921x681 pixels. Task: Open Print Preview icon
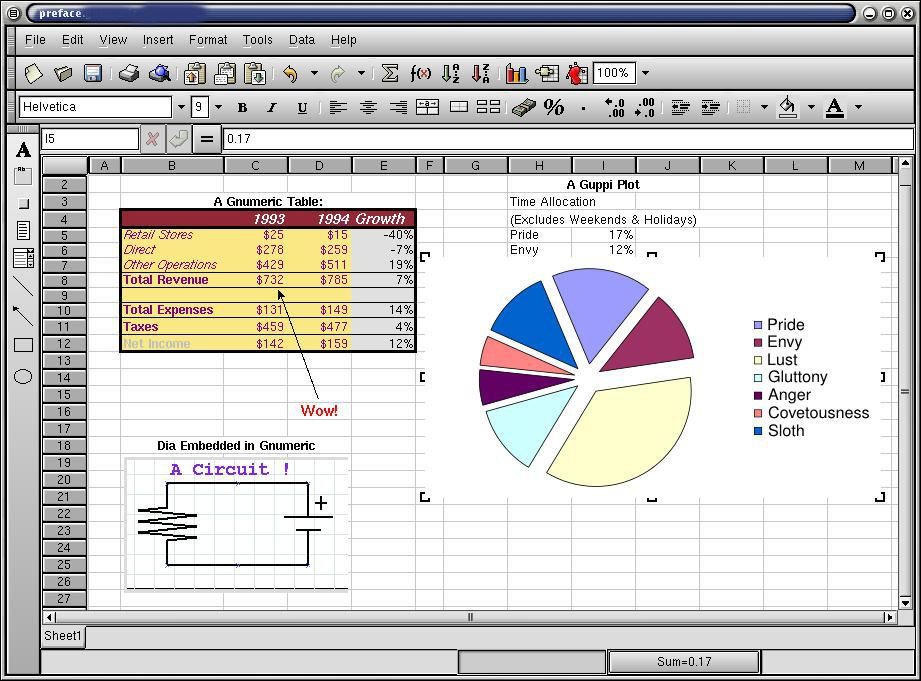pyautogui.click(x=159, y=73)
